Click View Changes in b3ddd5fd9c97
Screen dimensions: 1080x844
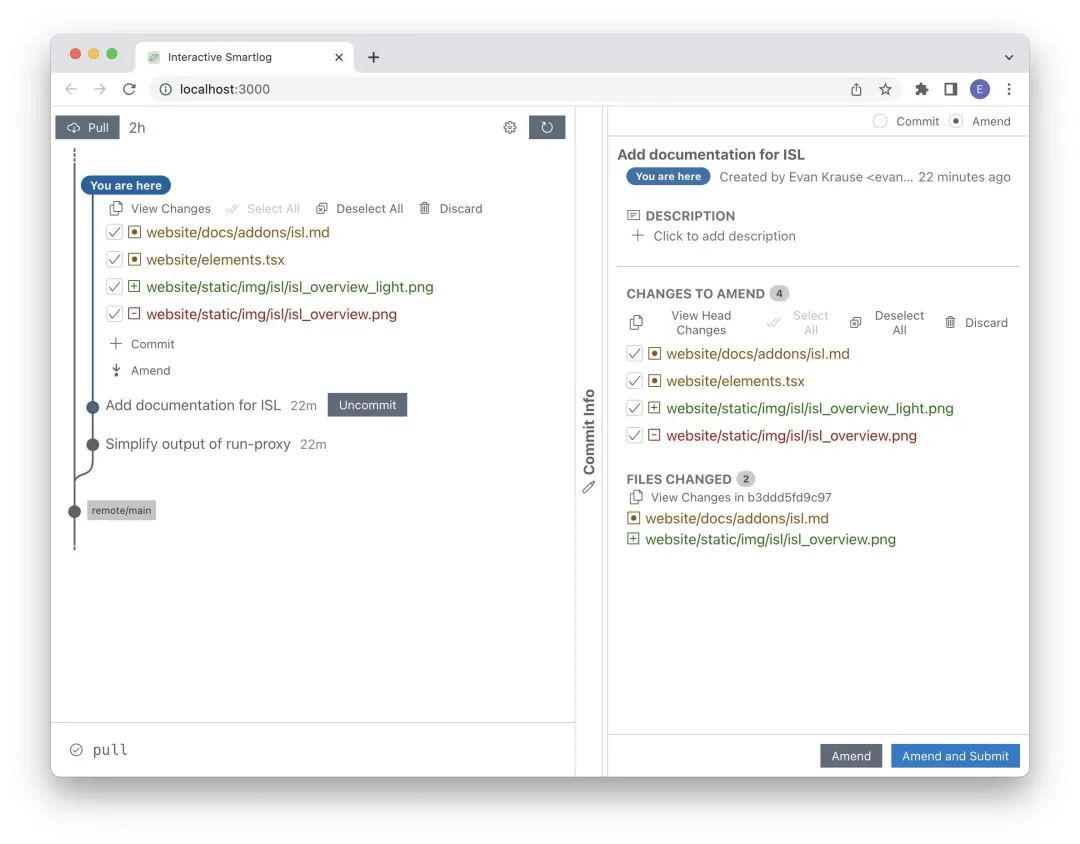pyautogui.click(x=731, y=497)
